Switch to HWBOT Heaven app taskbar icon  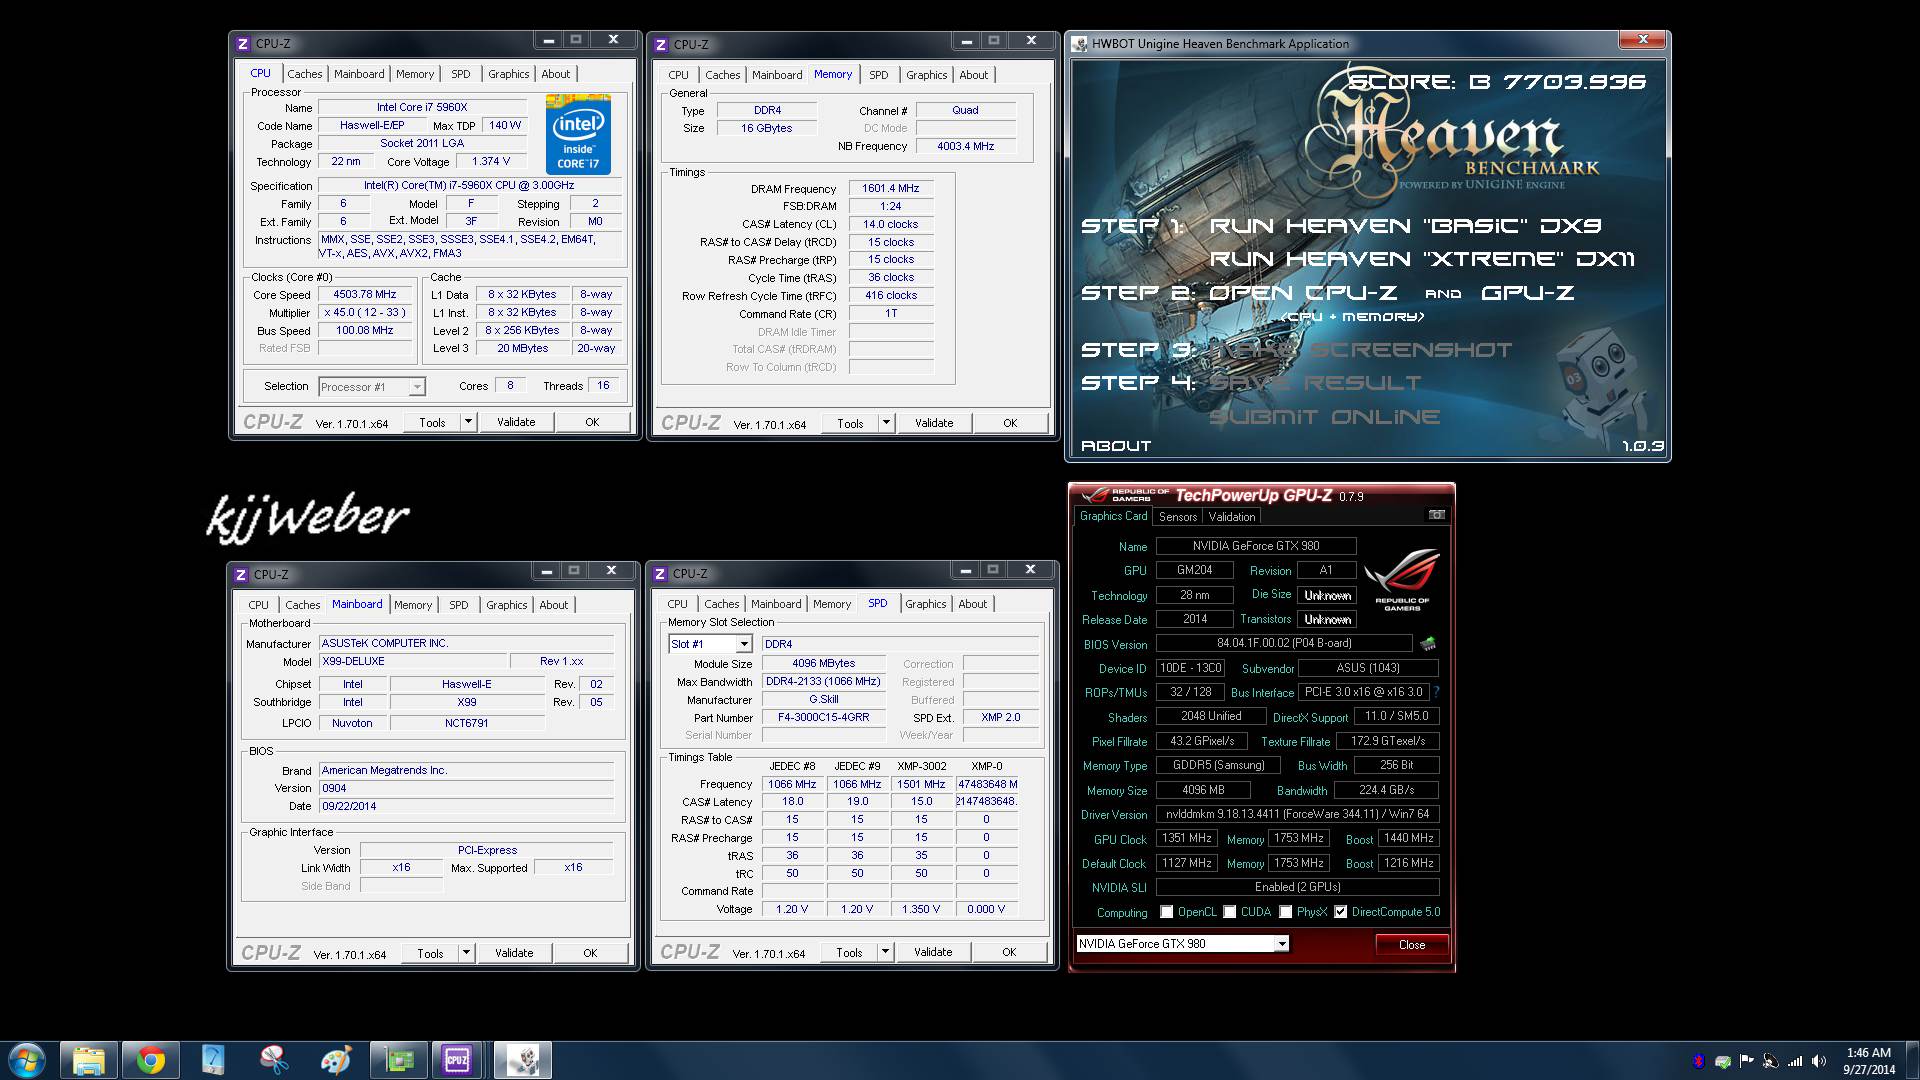click(522, 1060)
